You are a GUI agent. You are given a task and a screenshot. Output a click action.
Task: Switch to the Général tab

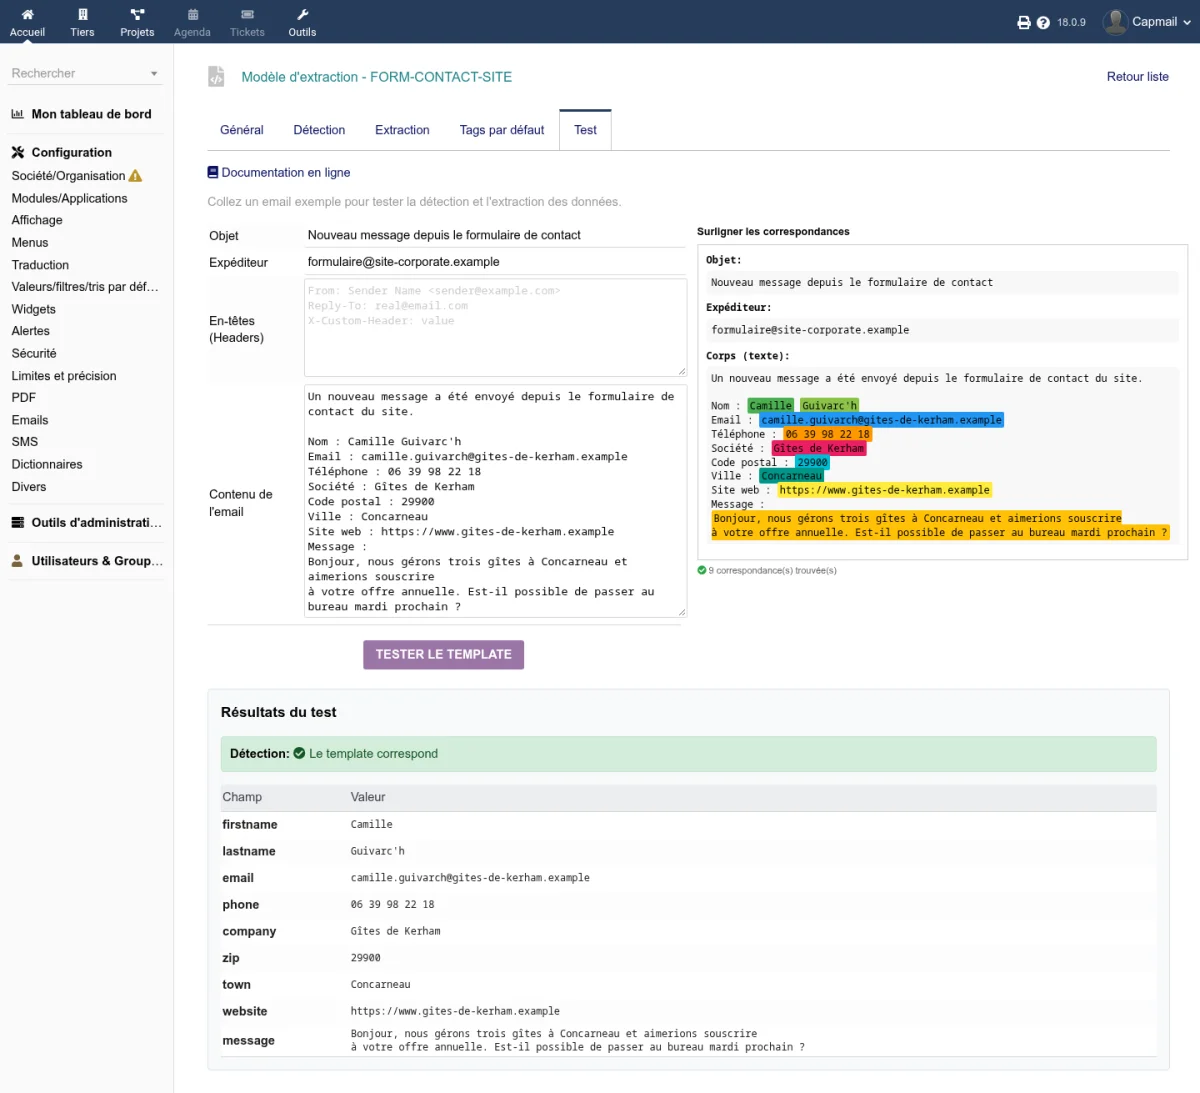click(x=242, y=130)
